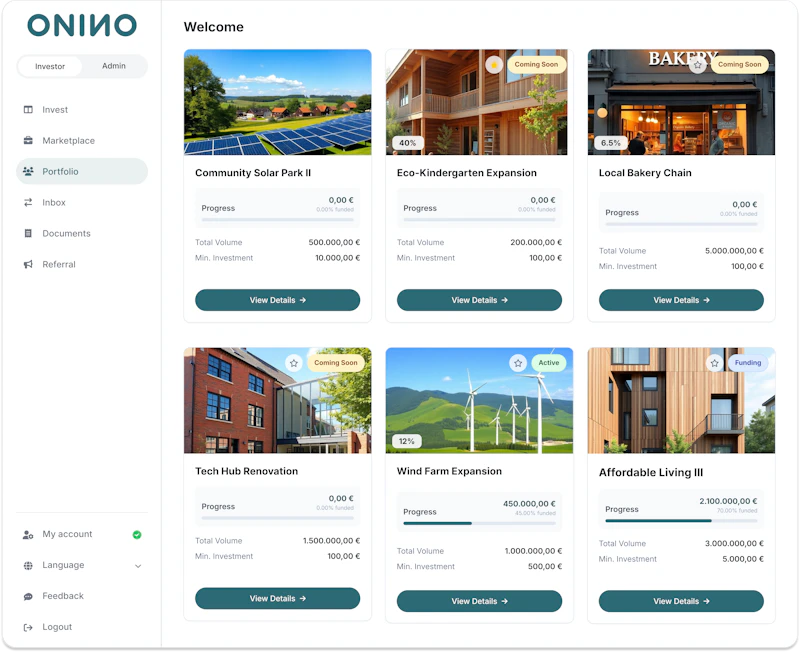The width and height of the screenshot is (800, 652).
Task: View Details of Wind Farm Expansion
Action: [480, 601]
